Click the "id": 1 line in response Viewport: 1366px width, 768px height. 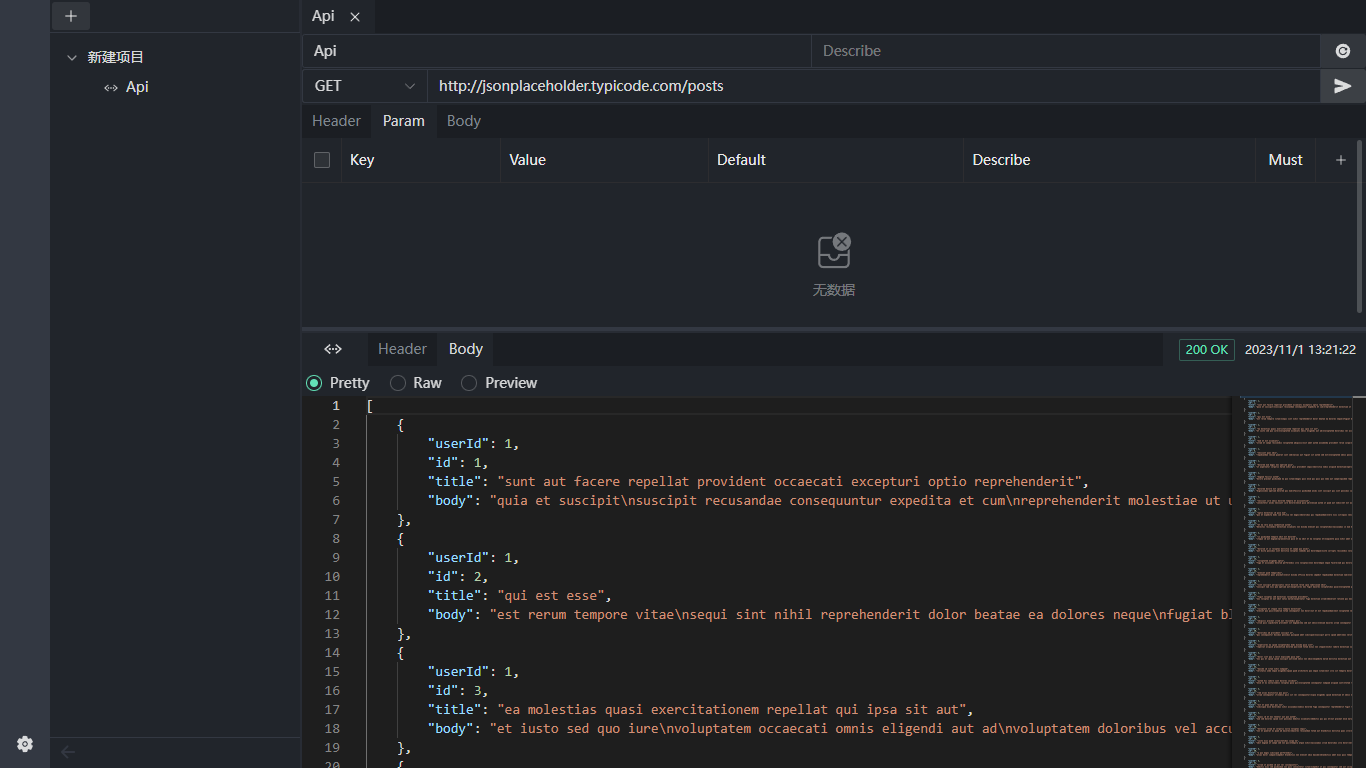point(458,463)
